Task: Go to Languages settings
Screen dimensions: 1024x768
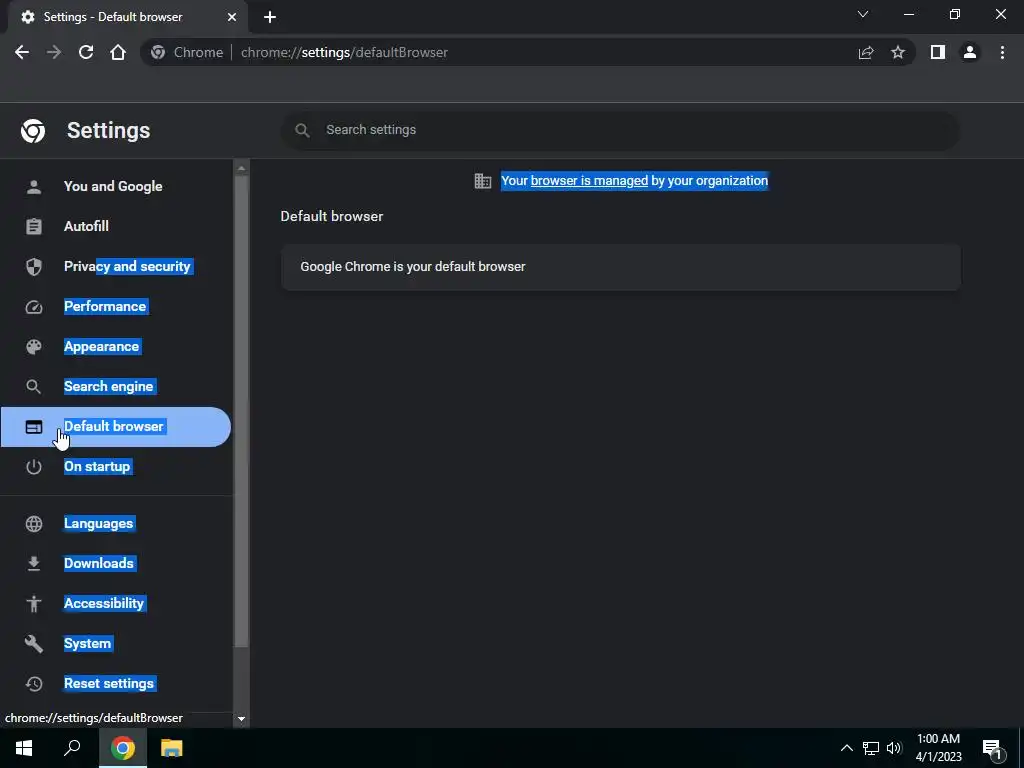Action: click(99, 523)
